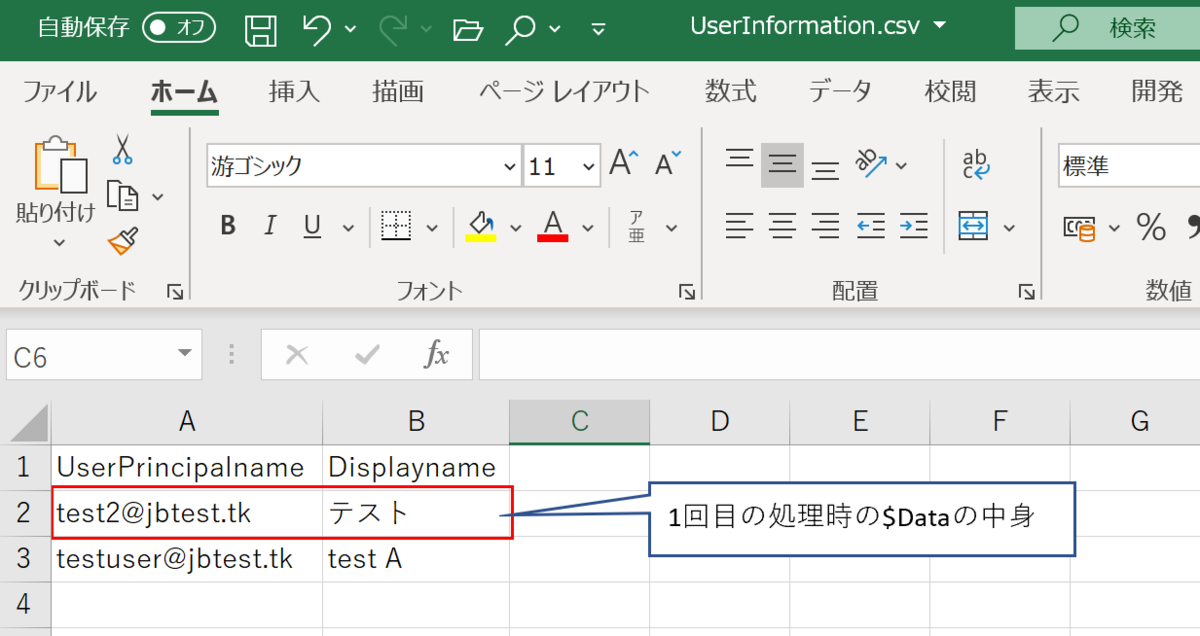Open the borders dropdown arrow
1200x636 pixels.
point(432,227)
